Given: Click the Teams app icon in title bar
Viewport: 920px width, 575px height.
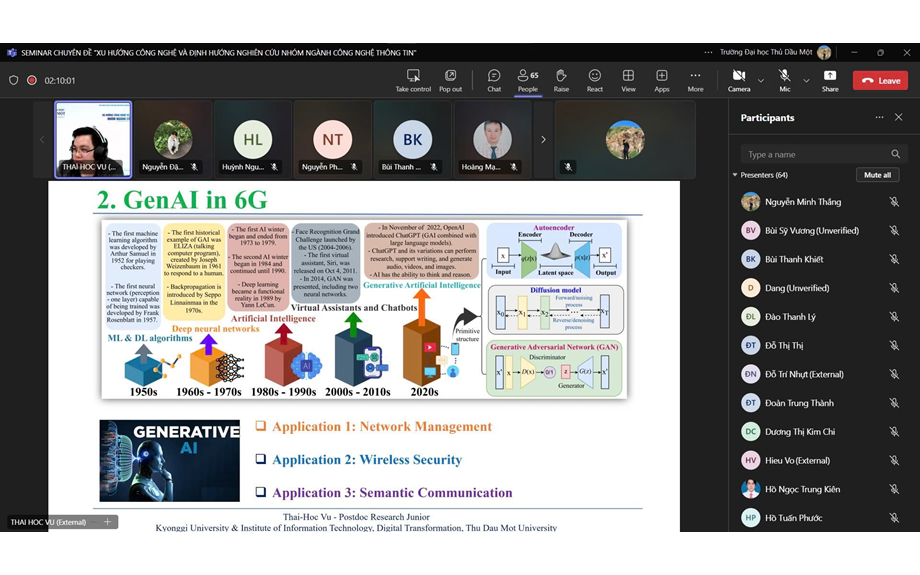Looking at the screenshot, I should click(12, 52).
